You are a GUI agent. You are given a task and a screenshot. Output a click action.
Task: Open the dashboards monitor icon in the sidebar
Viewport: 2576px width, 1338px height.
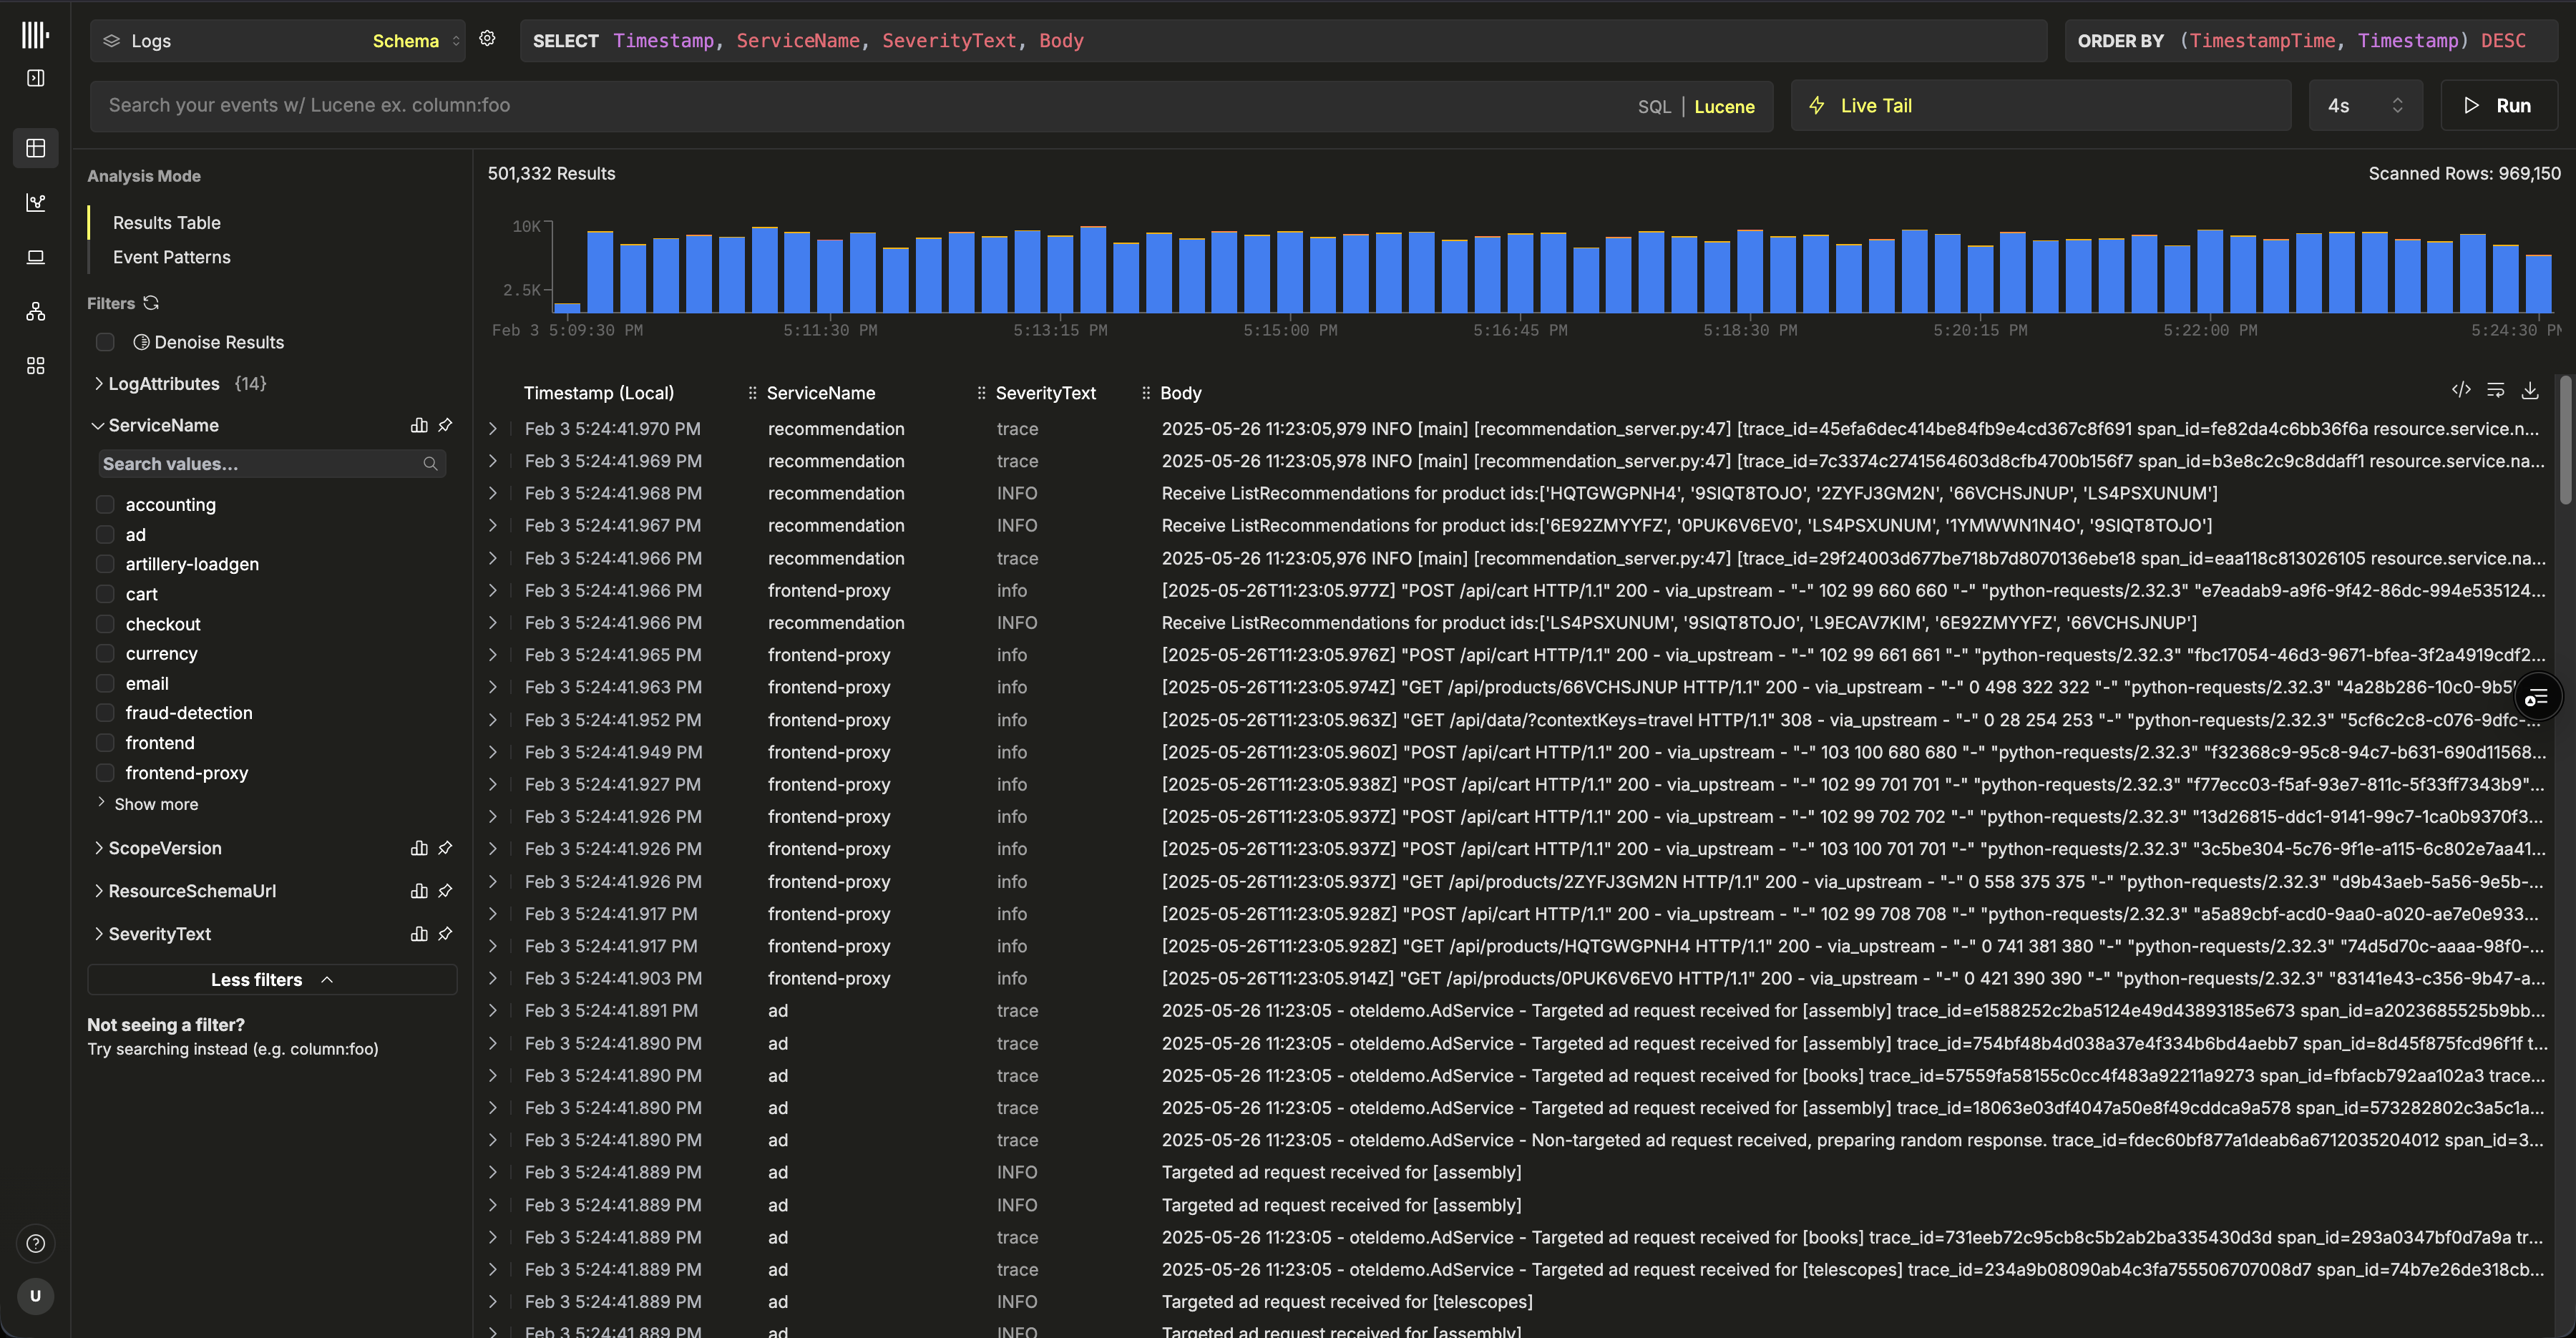[36, 257]
